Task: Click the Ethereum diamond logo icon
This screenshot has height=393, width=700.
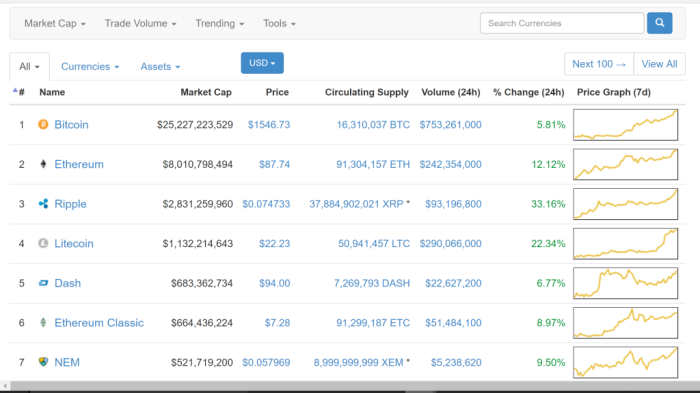Action: coord(43,164)
